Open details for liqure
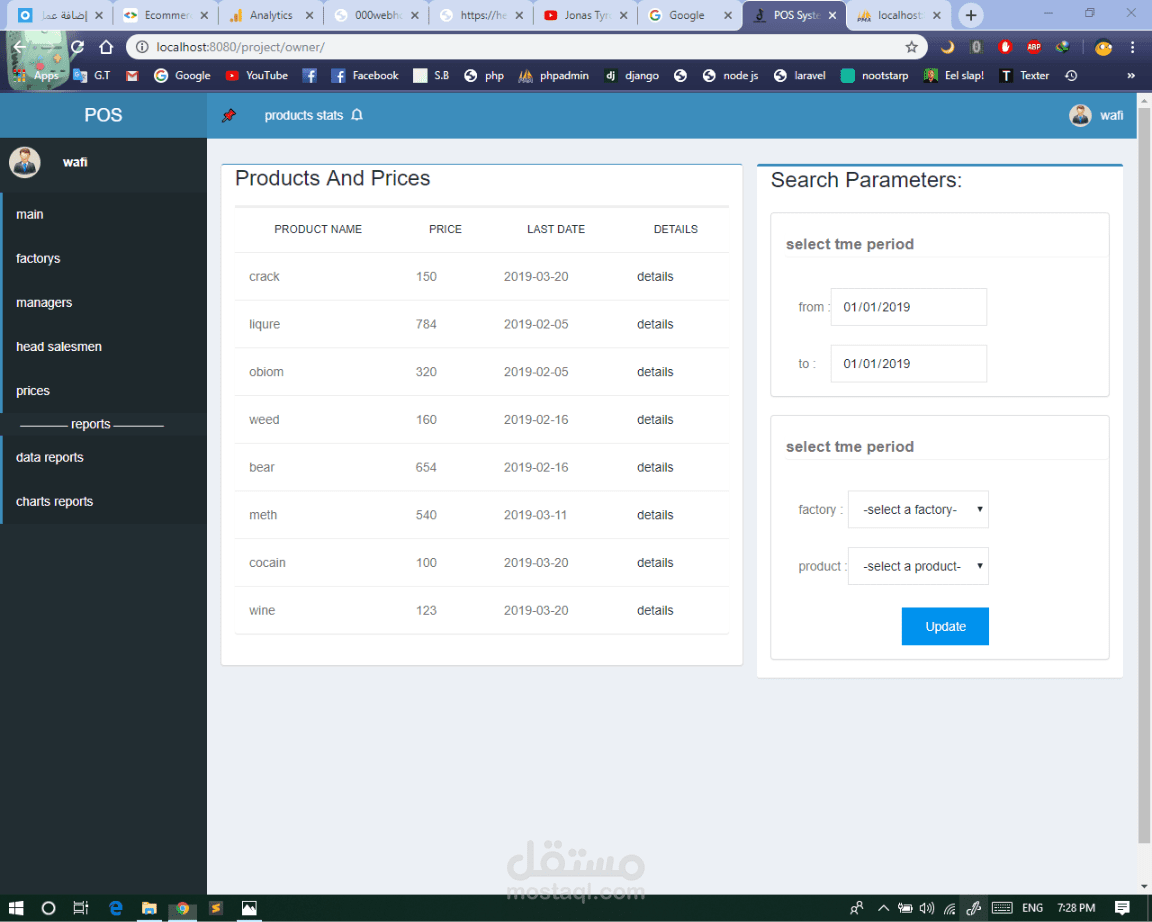The height and width of the screenshot is (922, 1152). point(655,324)
